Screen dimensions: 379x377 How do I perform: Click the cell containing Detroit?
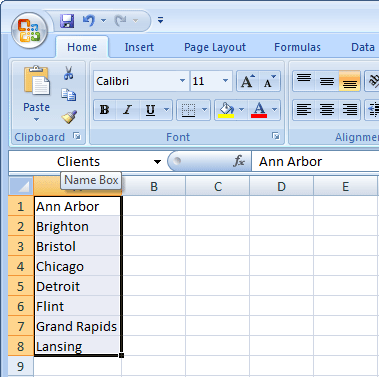tap(78, 286)
